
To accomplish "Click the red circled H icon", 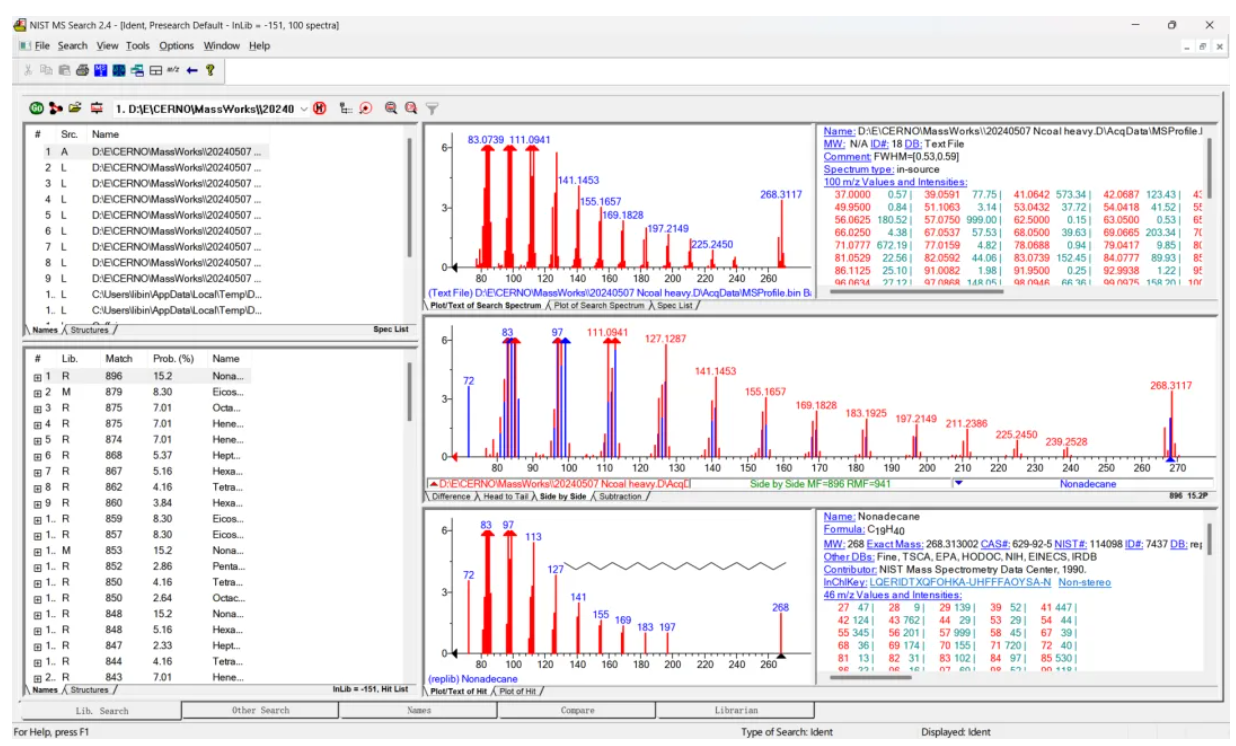I will pyautogui.click(x=320, y=108).
